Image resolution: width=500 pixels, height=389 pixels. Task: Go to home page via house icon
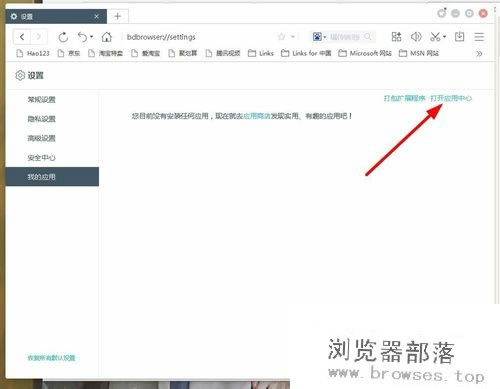pyautogui.click(x=107, y=37)
